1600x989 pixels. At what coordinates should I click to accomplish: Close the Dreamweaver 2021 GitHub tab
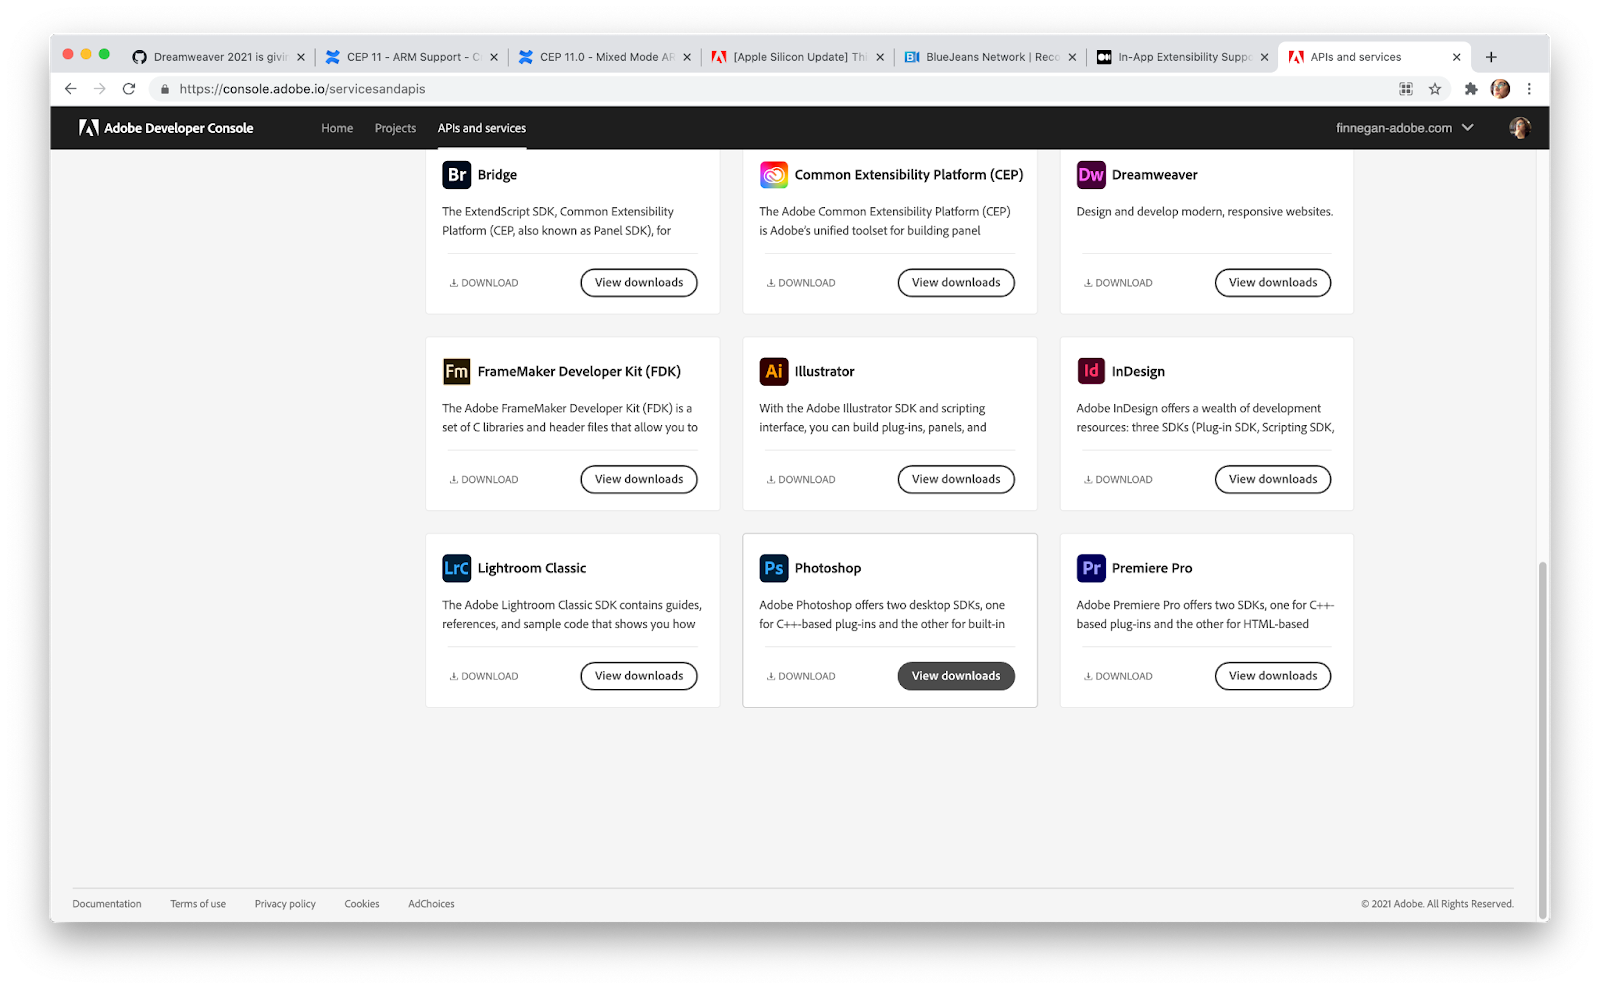tap(301, 57)
